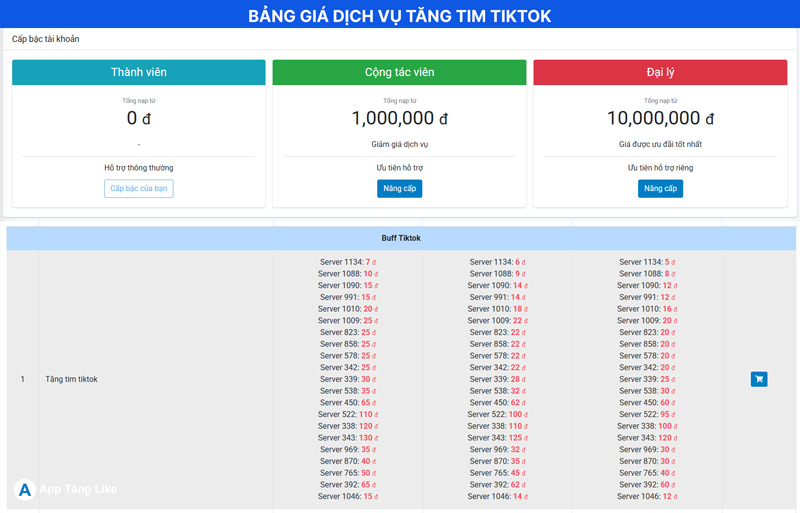Click Server 1010: 20 đ price

click(348, 309)
